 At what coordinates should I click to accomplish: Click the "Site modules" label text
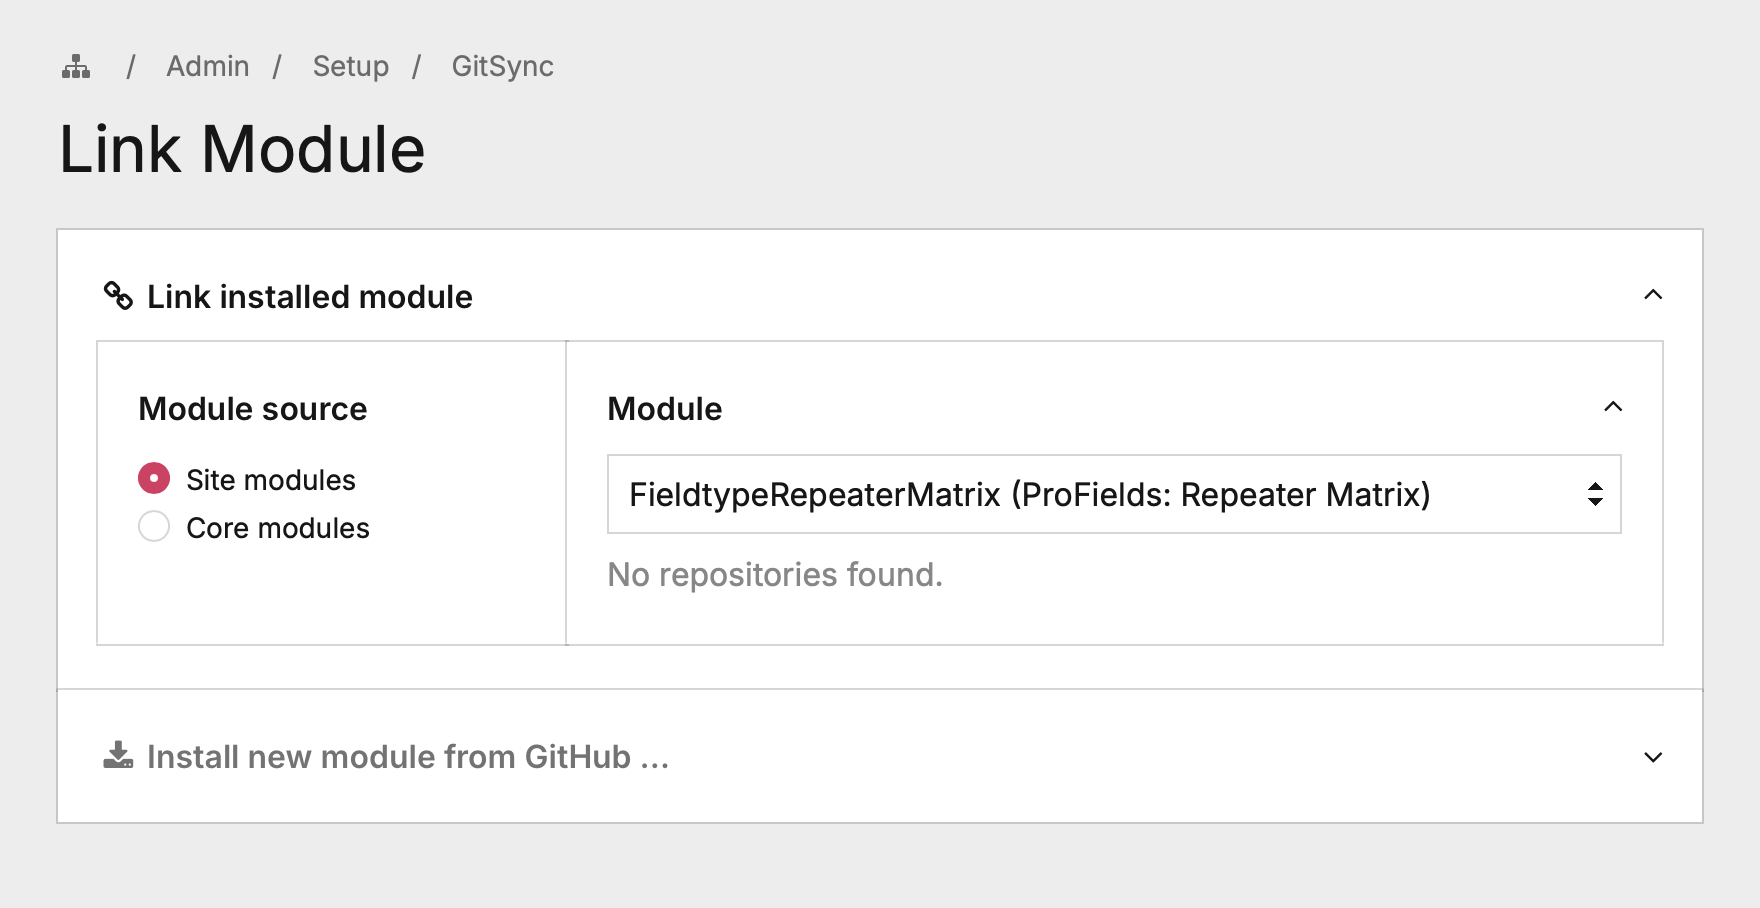tap(271, 480)
